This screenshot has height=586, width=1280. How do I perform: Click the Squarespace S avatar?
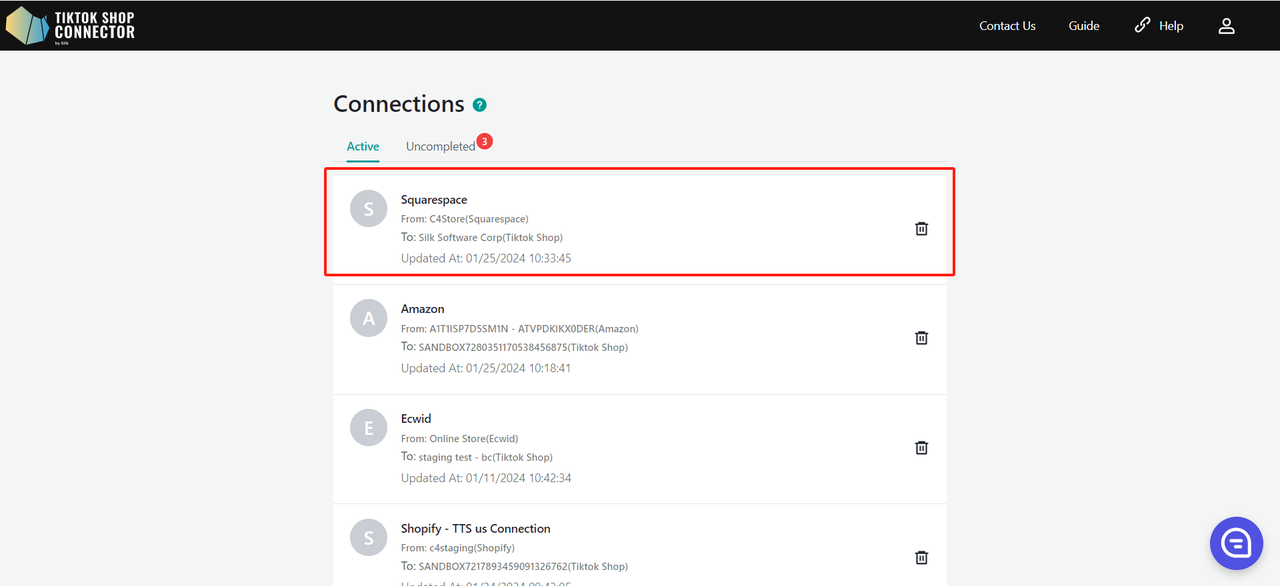pyautogui.click(x=369, y=209)
